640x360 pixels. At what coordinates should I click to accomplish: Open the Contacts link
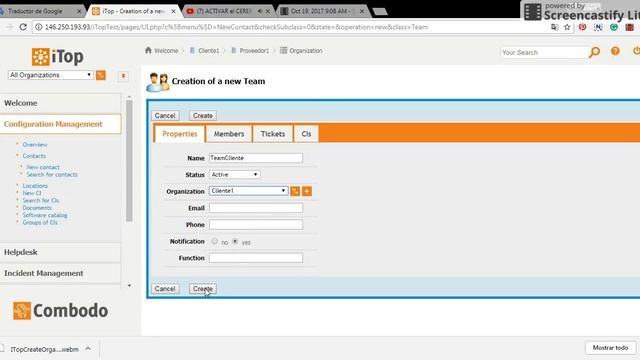coord(34,156)
